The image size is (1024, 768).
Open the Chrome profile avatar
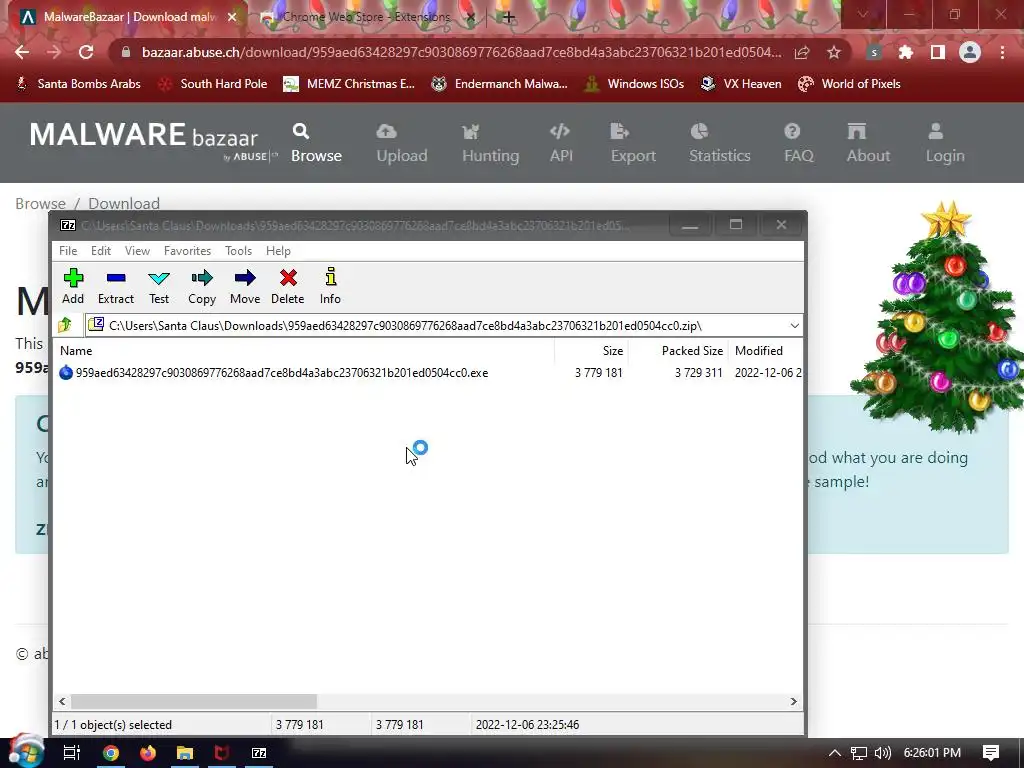[x=970, y=52]
